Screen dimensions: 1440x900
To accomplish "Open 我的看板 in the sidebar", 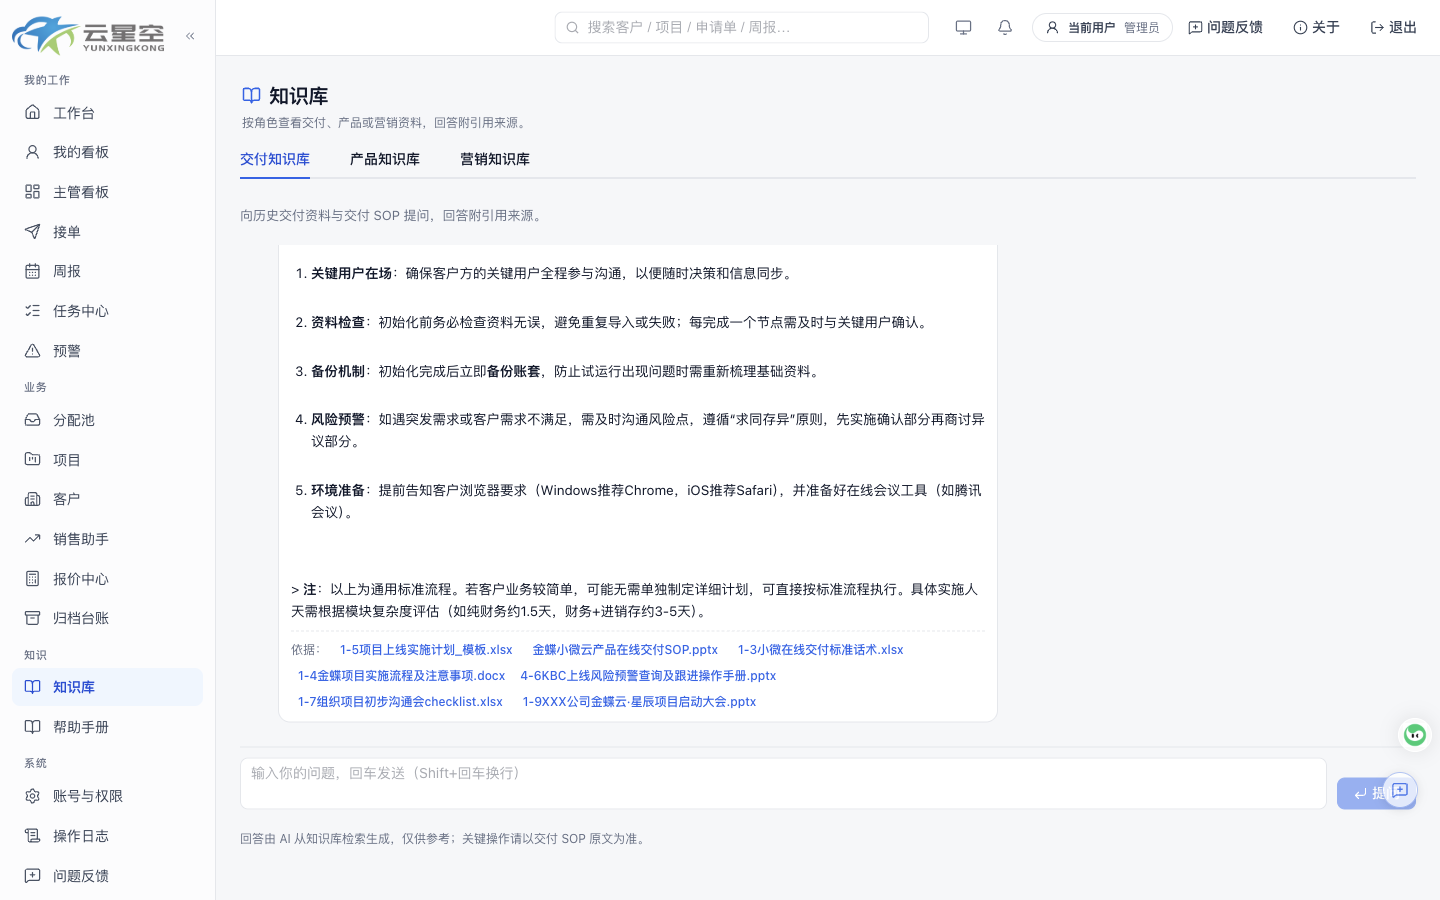I will point(107,152).
